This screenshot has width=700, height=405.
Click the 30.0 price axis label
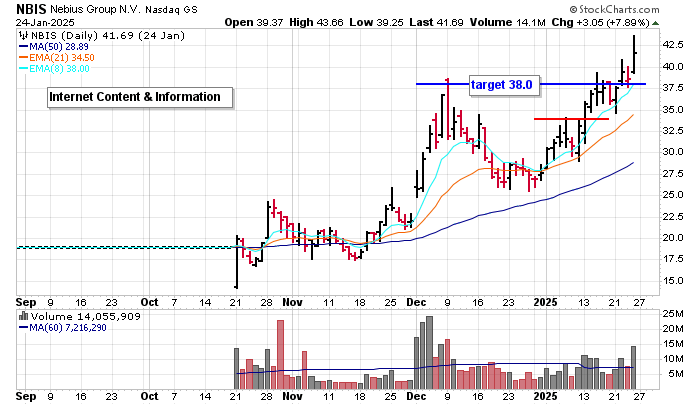[672, 152]
